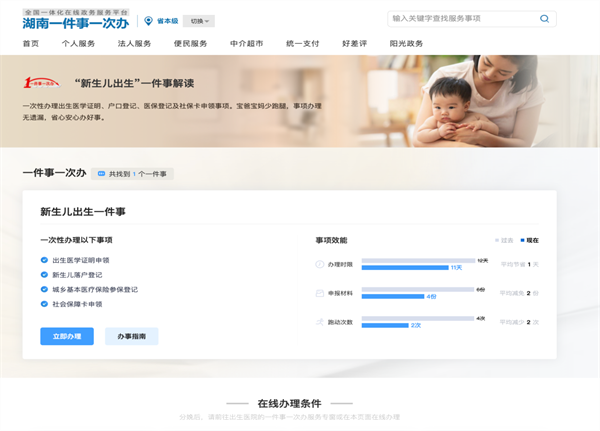
Task: Click the clock icon beside 办理时限
Action: pyautogui.click(x=319, y=264)
